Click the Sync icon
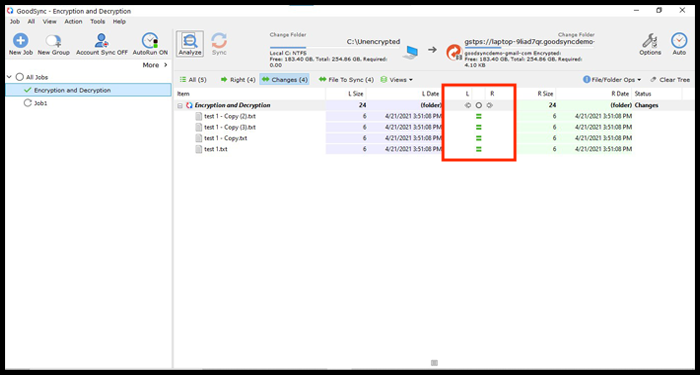This screenshot has width=700, height=375. pos(219,41)
